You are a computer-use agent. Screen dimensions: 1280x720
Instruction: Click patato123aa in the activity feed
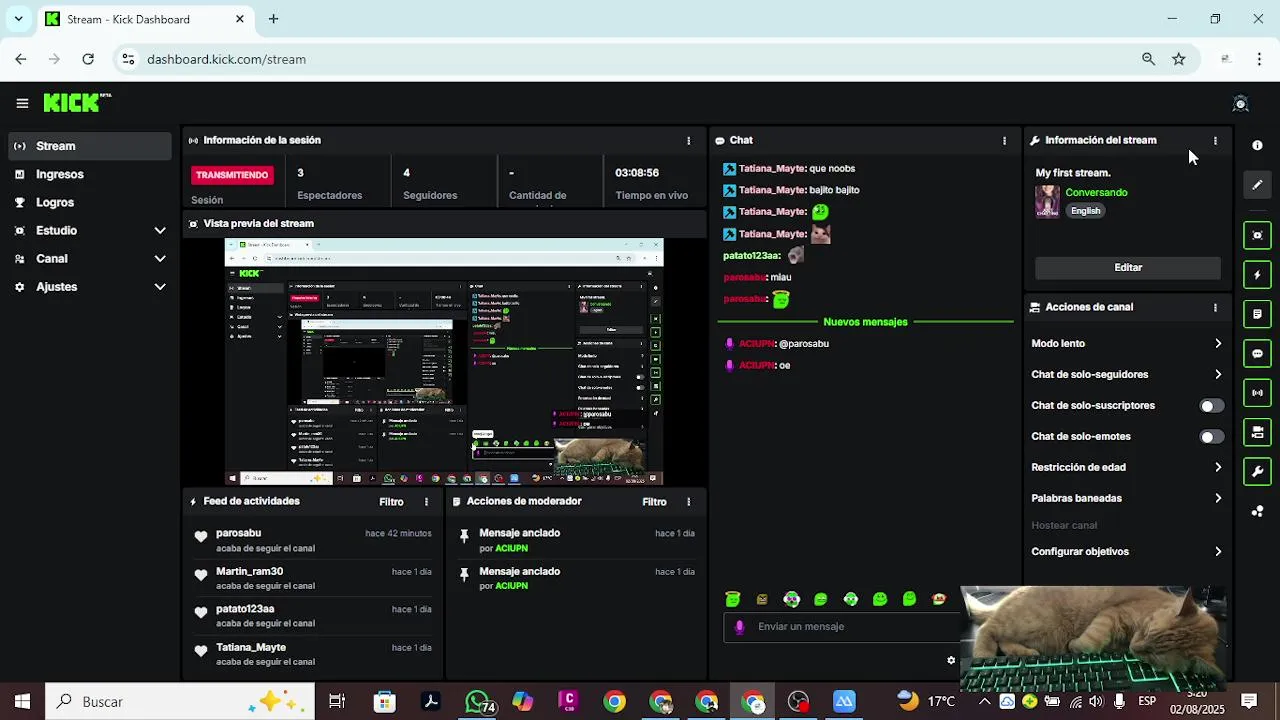pos(245,609)
